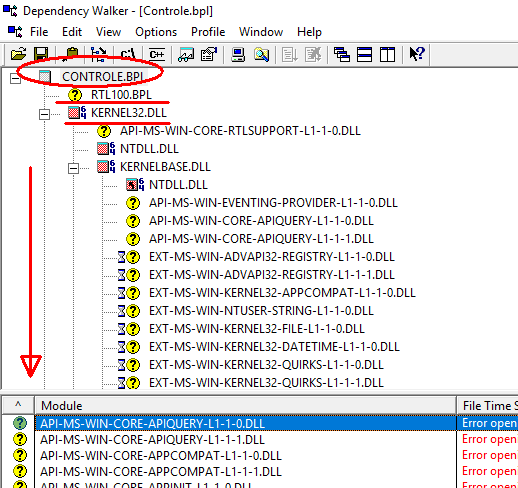Click 64-bit module icon beside KERNEL32.DLL
Image resolution: width=518 pixels, height=488 pixels.
[x=77, y=113]
